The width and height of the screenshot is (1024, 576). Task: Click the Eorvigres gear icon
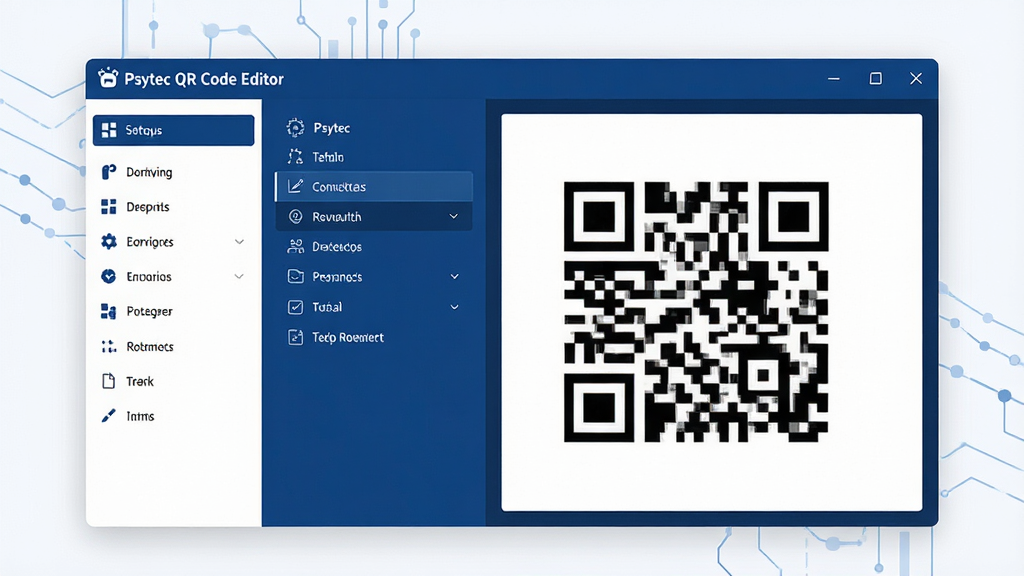[x=108, y=242]
